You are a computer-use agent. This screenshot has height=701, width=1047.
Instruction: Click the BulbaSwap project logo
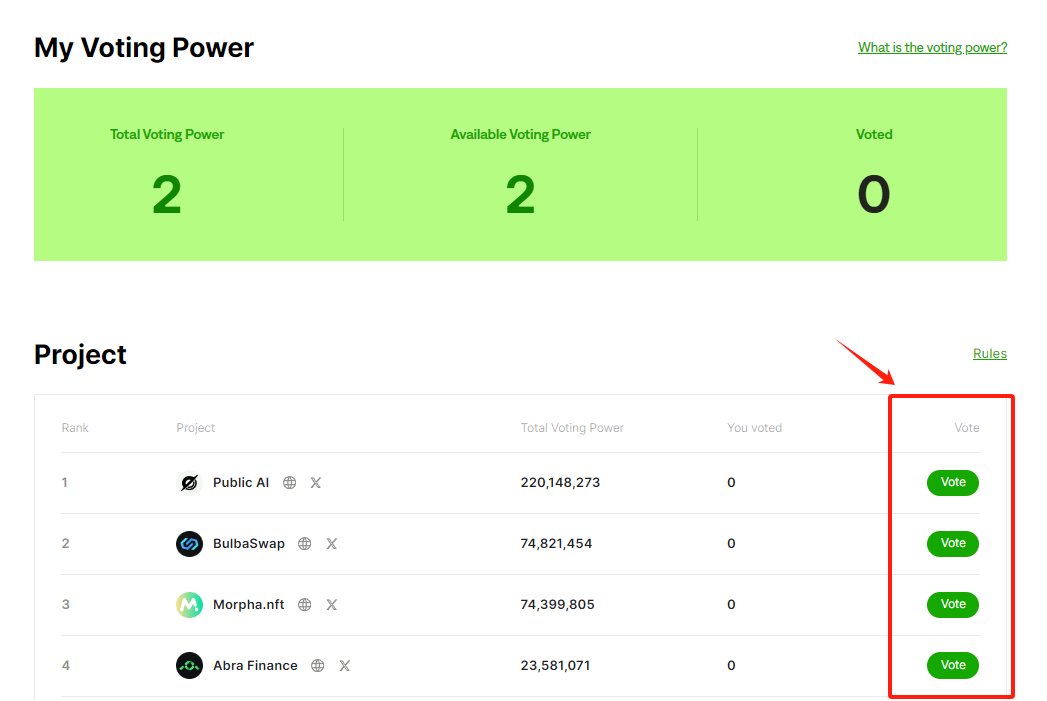click(x=190, y=543)
